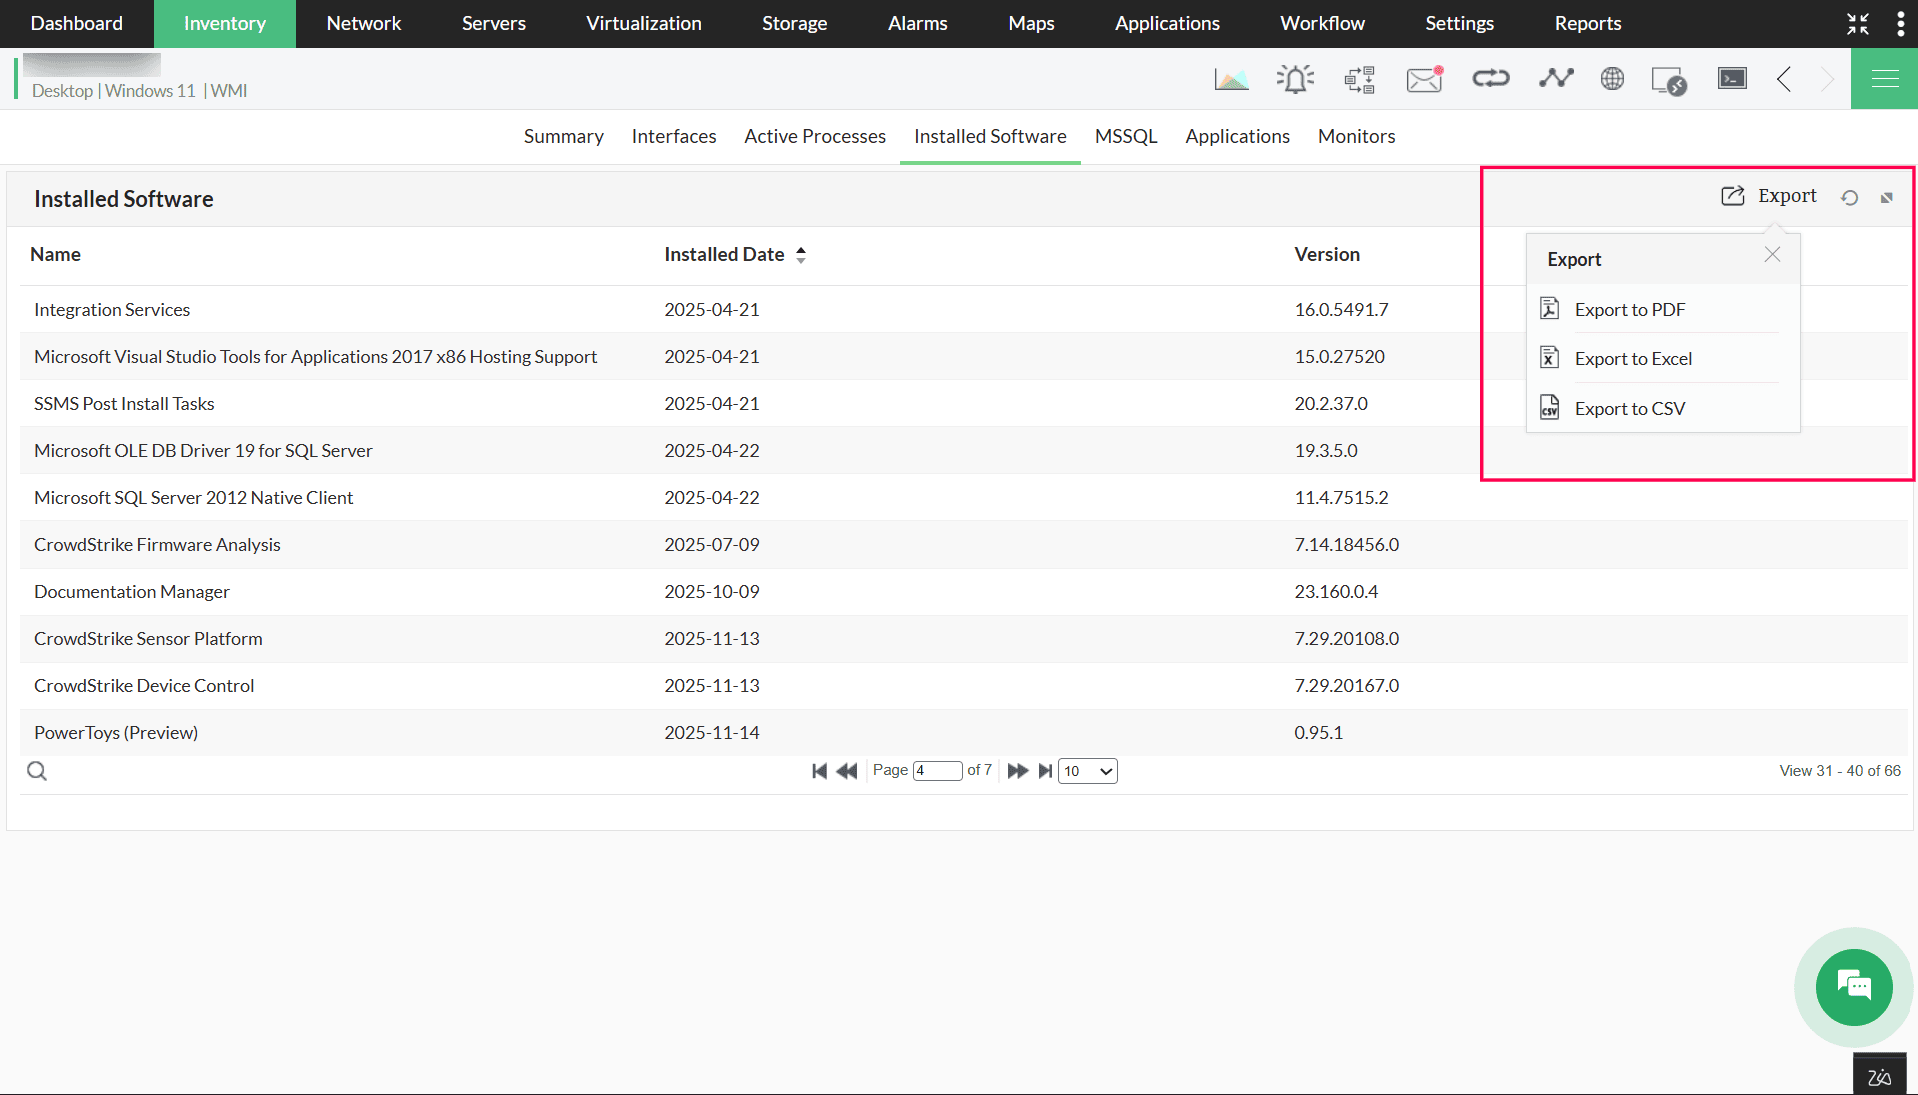The height and width of the screenshot is (1095, 1918).
Task: Switch to the device Applications tab
Action: click(x=1237, y=137)
